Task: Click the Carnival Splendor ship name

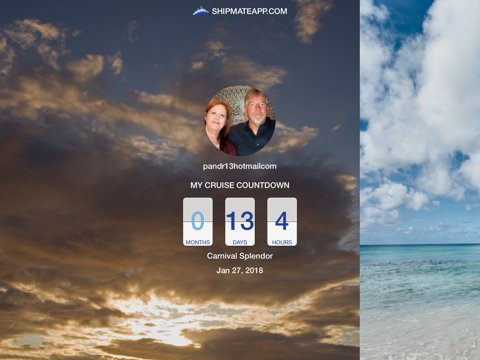Action: [240, 256]
